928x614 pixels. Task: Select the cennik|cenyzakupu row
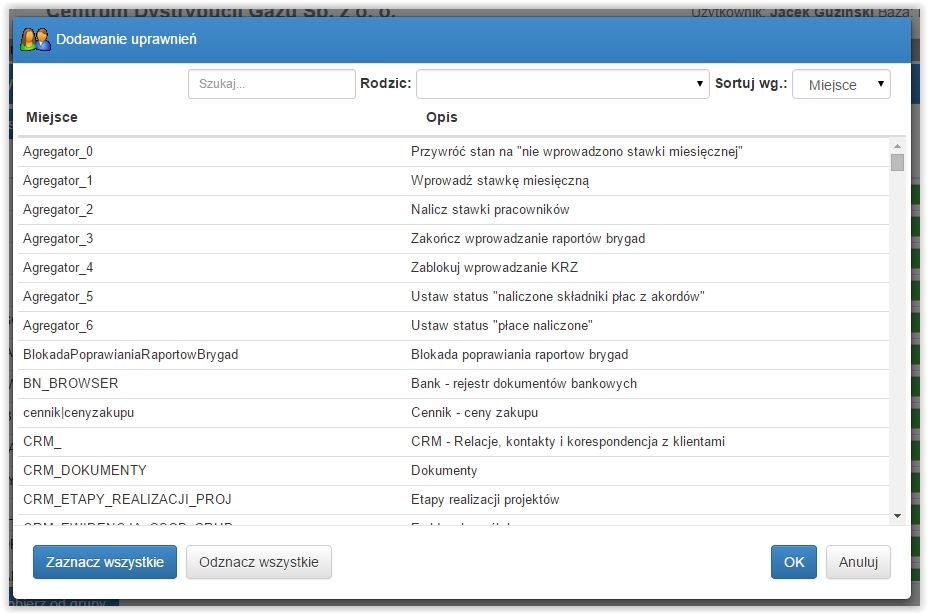tap(453, 413)
